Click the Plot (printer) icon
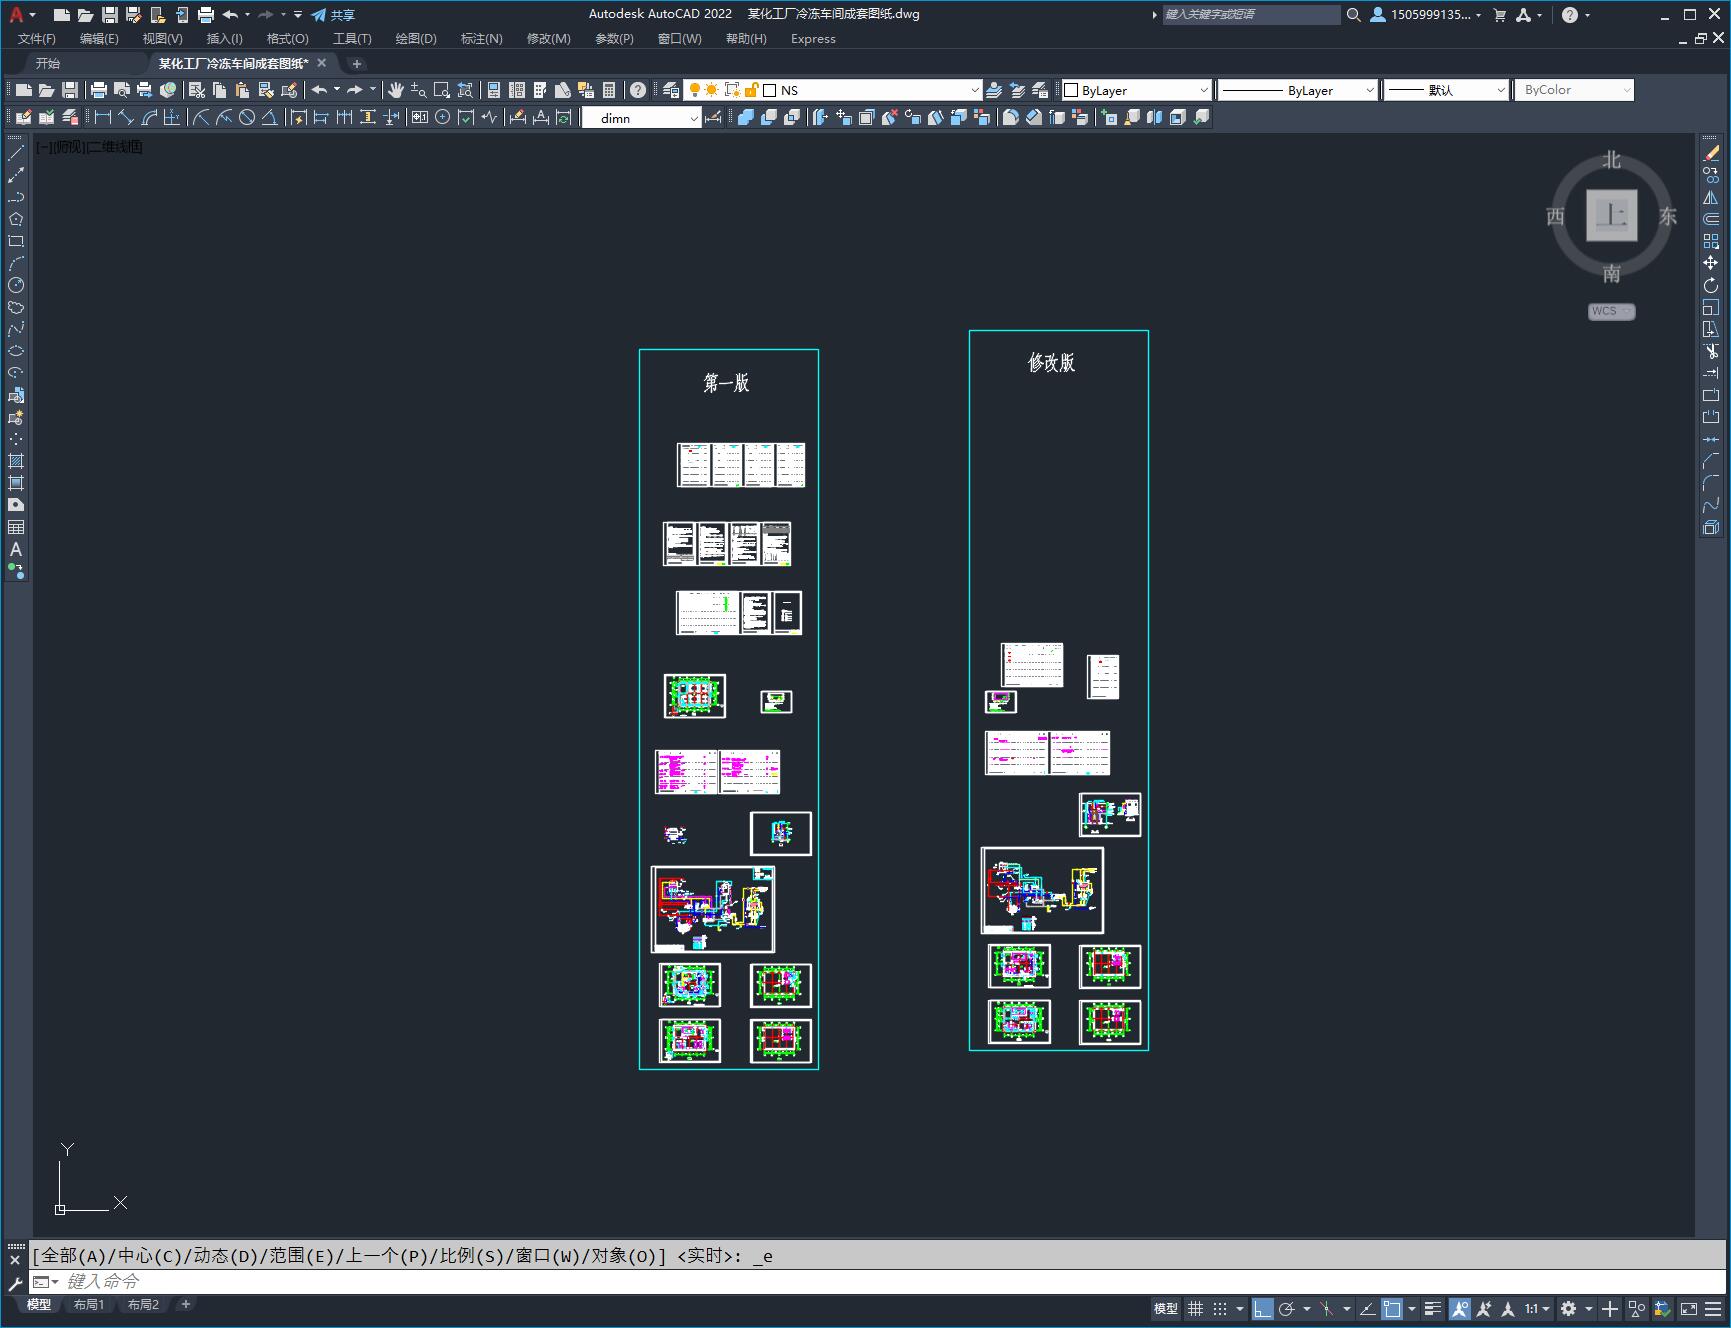Viewport: 1731px width, 1328px height. pyautogui.click(x=98, y=90)
